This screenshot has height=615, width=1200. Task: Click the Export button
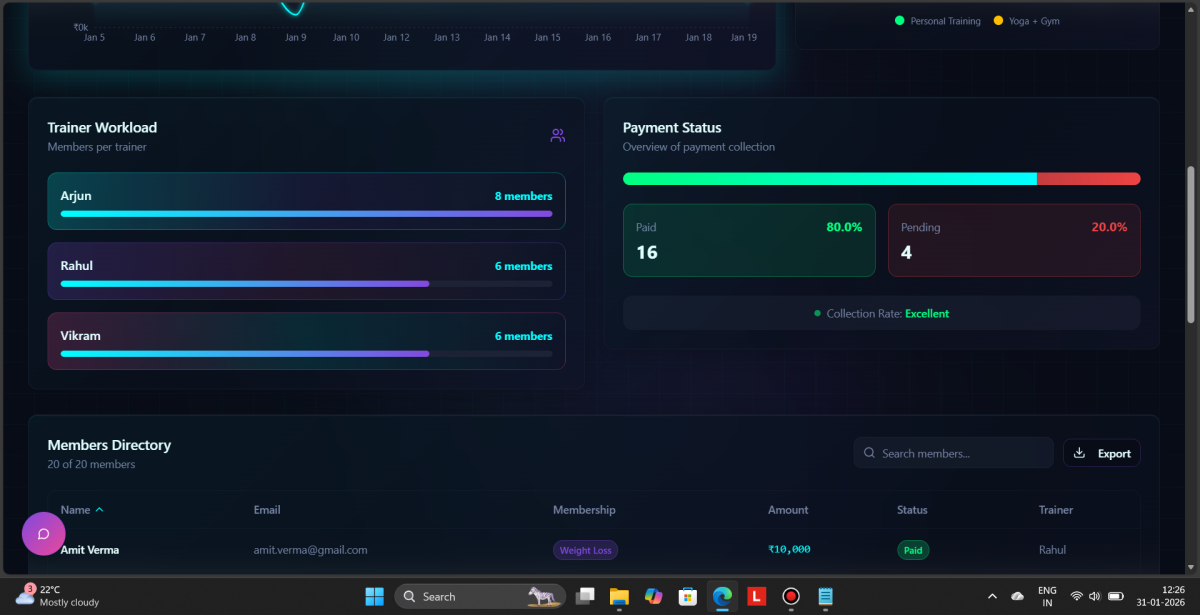1101,453
